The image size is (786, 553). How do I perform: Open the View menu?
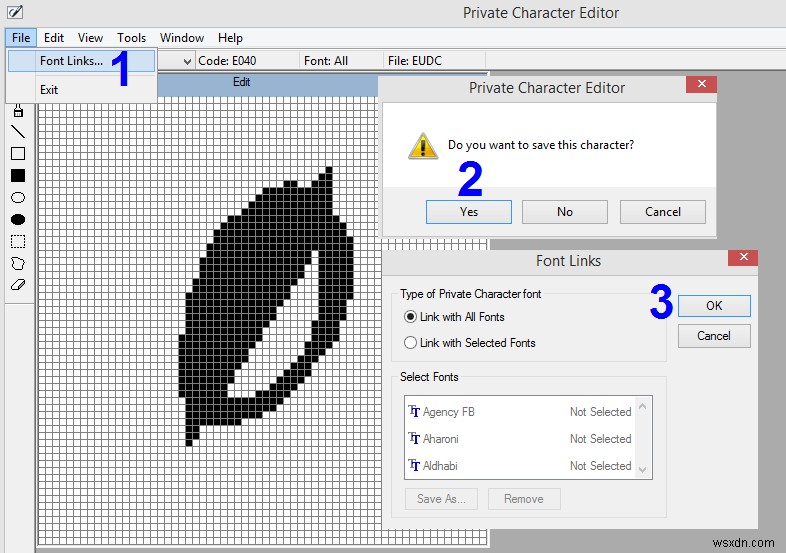pos(90,38)
